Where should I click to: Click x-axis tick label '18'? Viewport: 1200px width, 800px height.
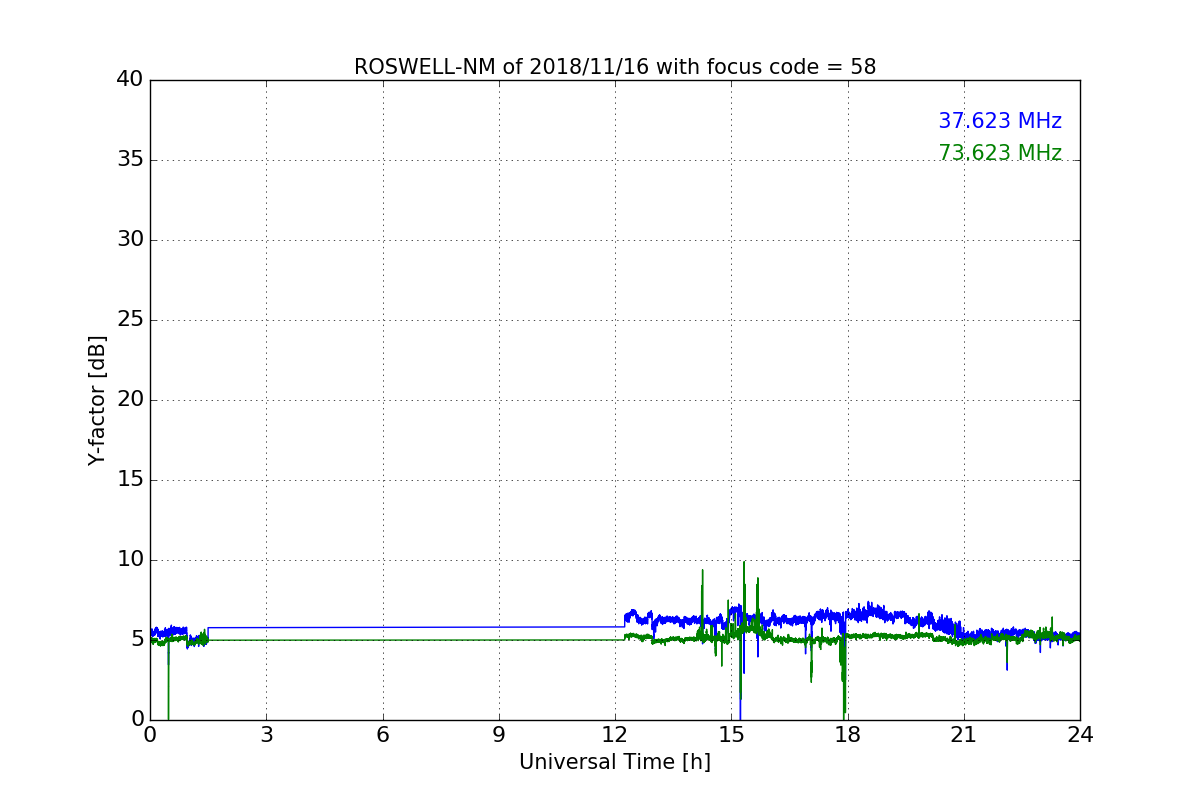848,734
